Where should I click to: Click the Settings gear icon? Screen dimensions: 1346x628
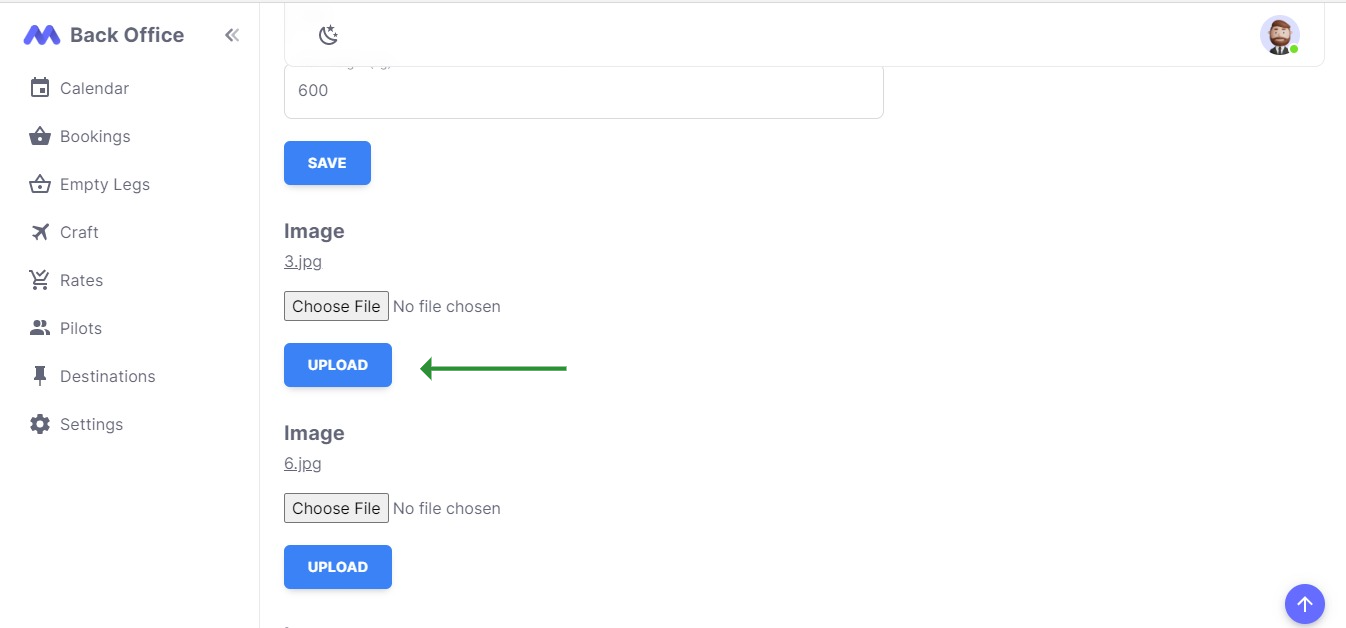pos(40,424)
